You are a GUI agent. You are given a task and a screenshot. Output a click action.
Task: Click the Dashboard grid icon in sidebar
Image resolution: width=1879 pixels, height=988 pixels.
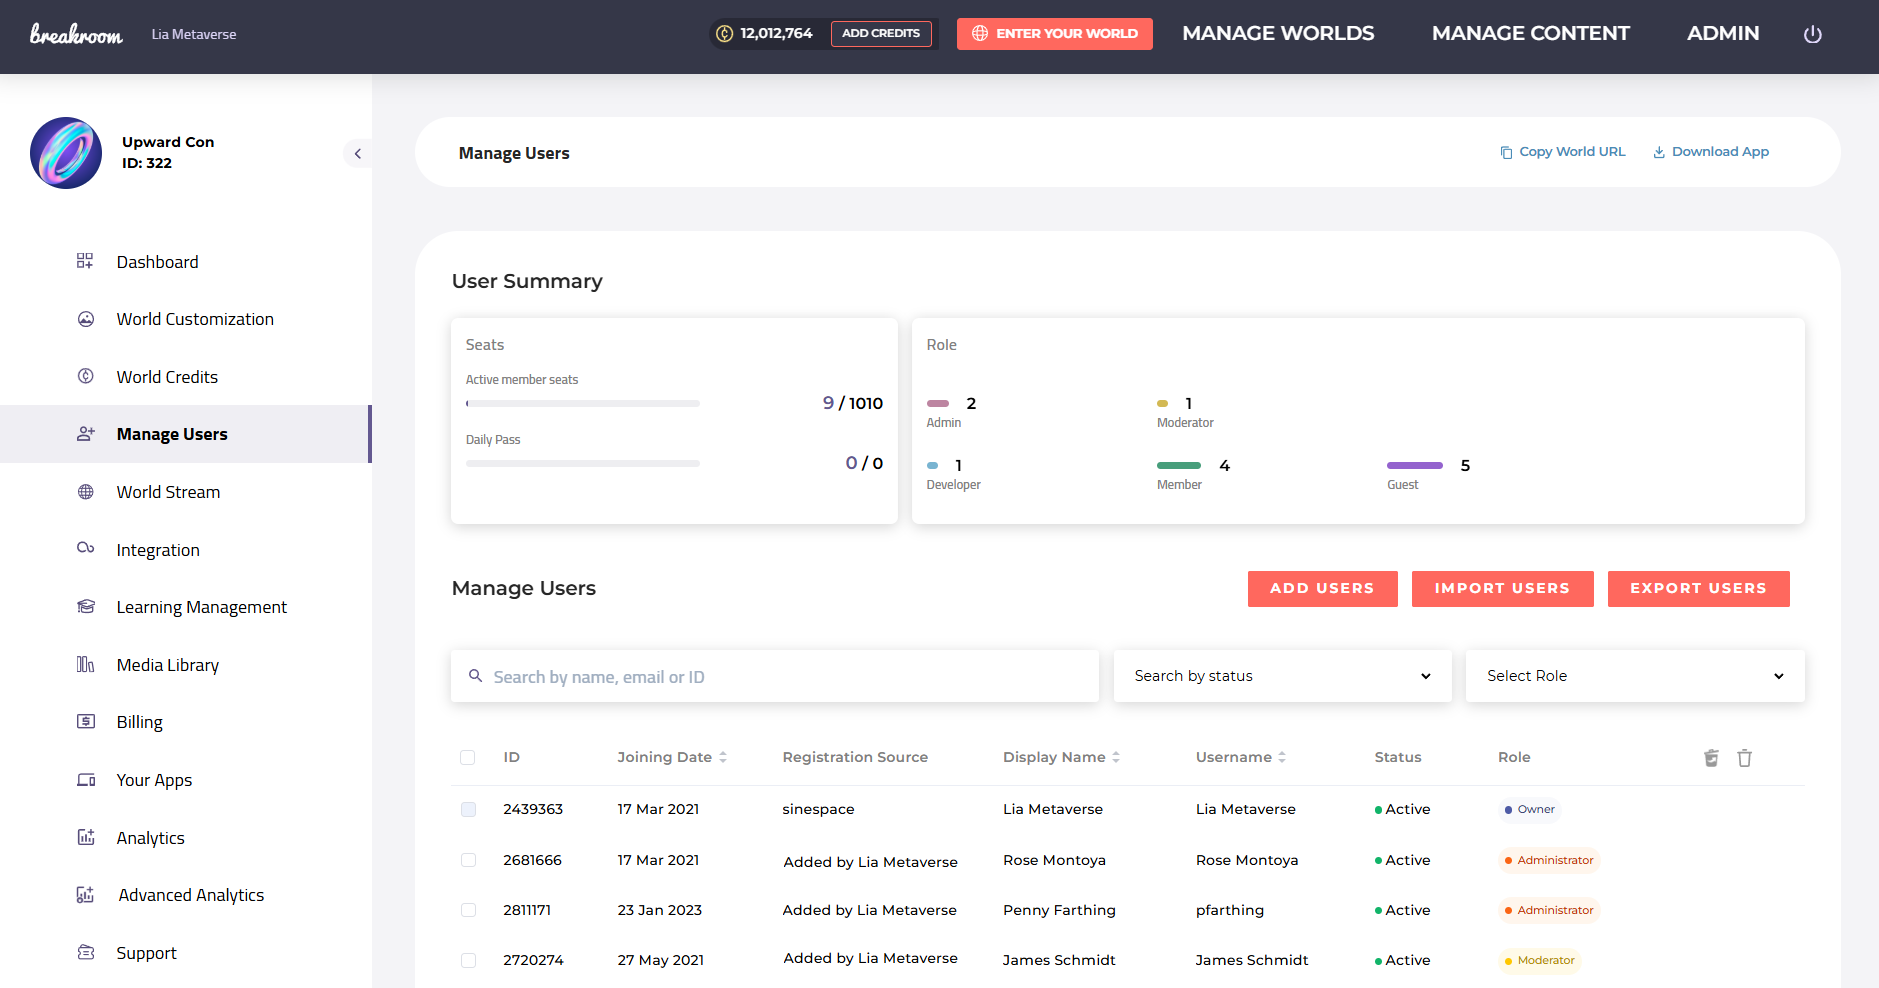tap(85, 261)
